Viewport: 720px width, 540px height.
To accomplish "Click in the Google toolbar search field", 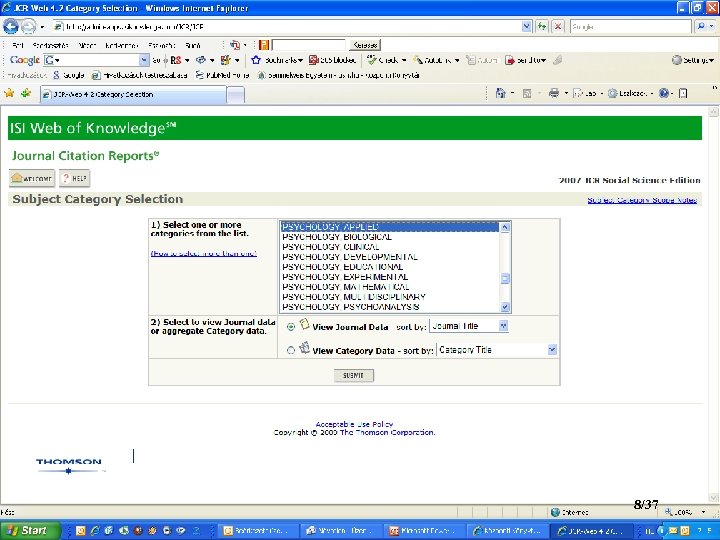I will tap(96, 60).
